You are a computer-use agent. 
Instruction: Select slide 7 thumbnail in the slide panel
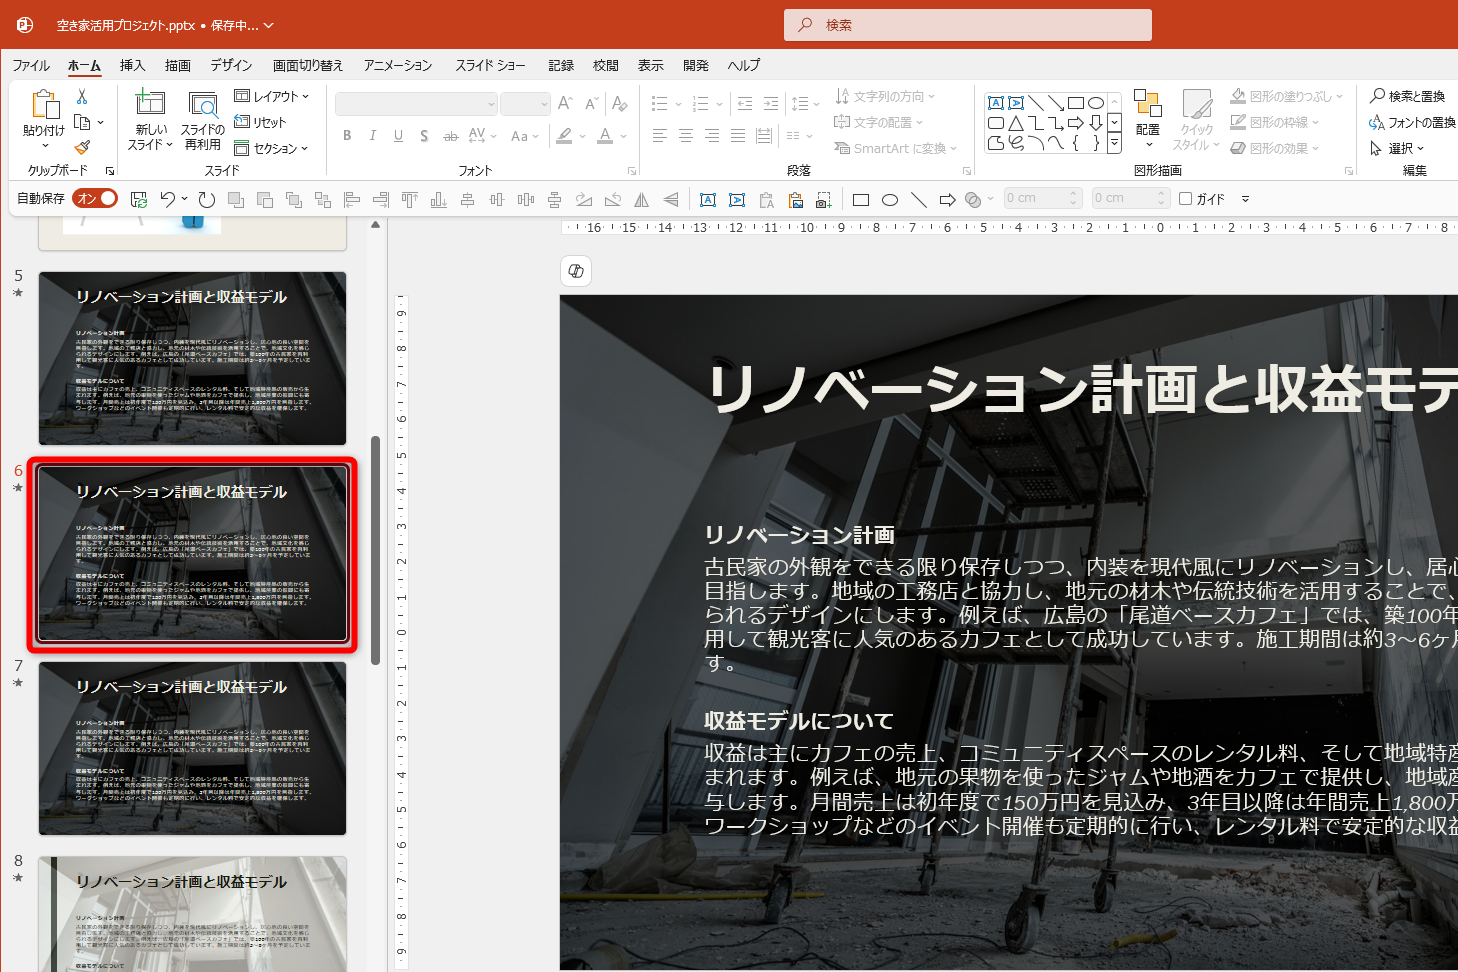click(192, 748)
